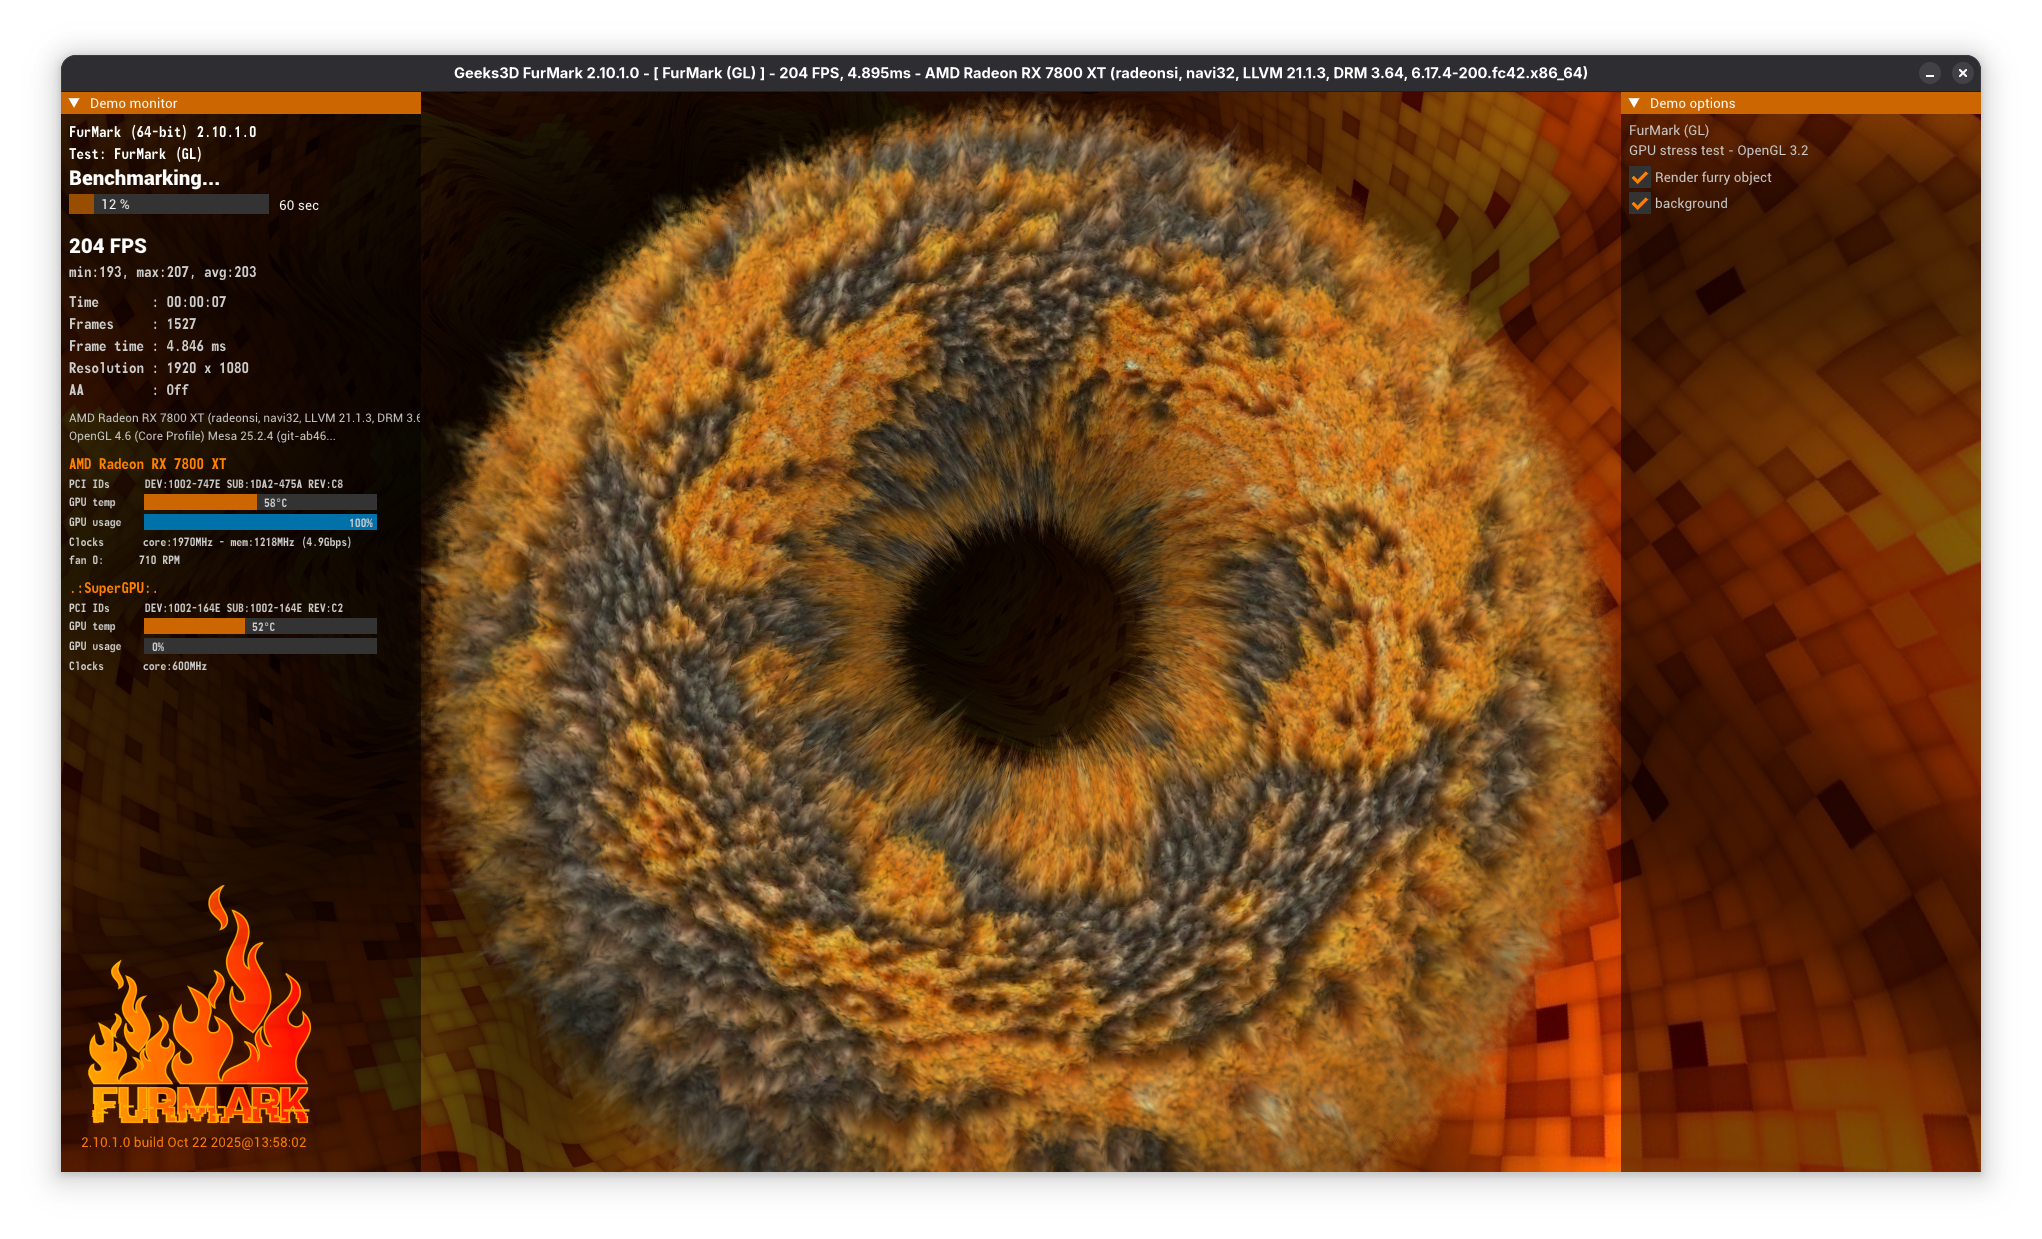Click the 52°C SuperGPU temp bar
The width and height of the screenshot is (2042, 1239).
pyautogui.click(x=260, y=627)
